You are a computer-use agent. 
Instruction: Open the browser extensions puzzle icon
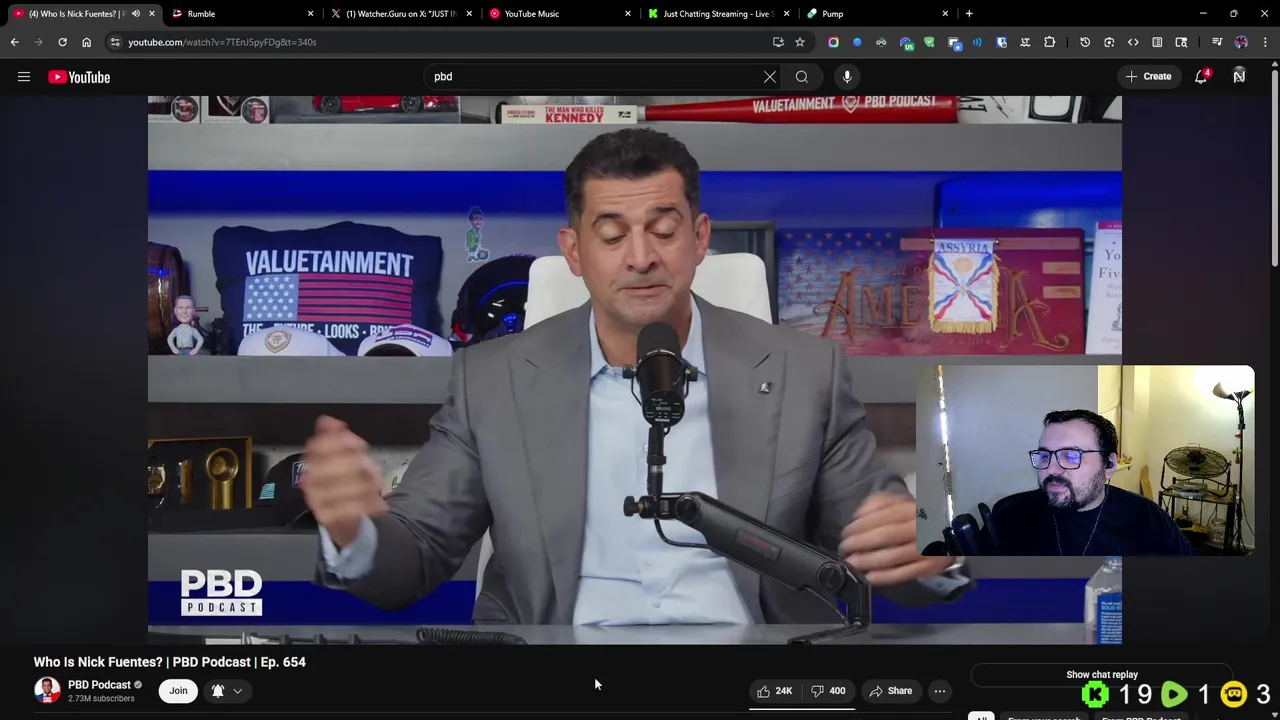pyautogui.click(x=1049, y=42)
